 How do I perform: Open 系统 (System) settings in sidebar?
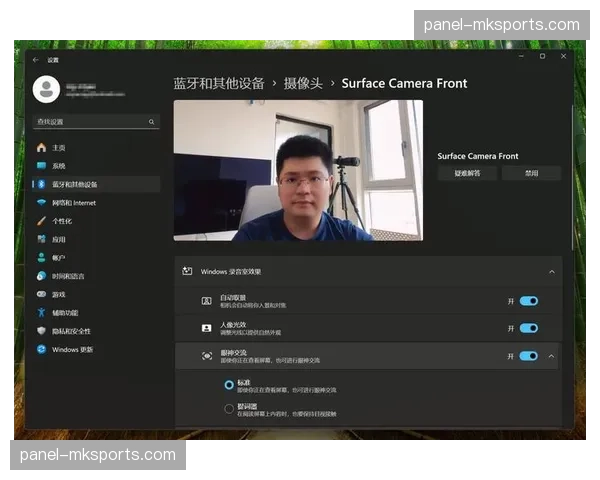58,166
